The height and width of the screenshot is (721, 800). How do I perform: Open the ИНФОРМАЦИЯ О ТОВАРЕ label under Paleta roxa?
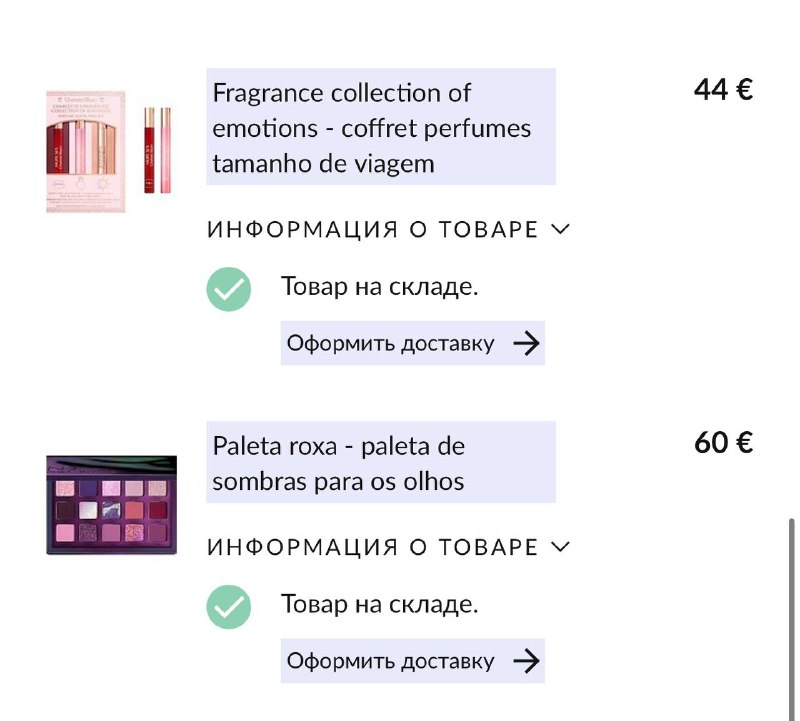click(x=372, y=548)
